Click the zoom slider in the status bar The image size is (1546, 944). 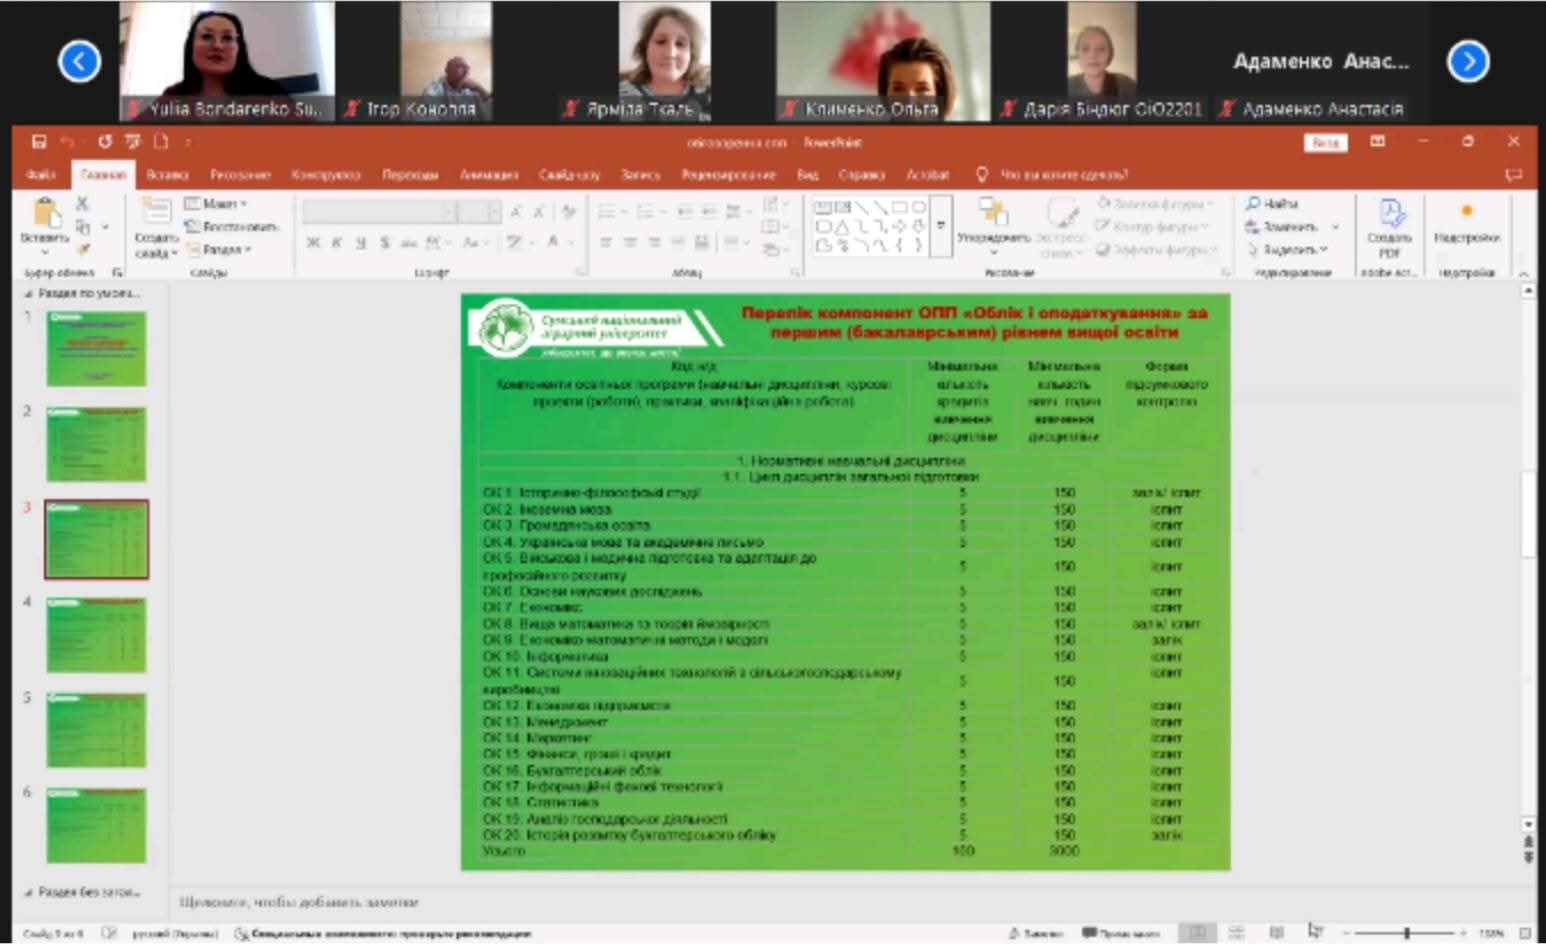click(1407, 933)
